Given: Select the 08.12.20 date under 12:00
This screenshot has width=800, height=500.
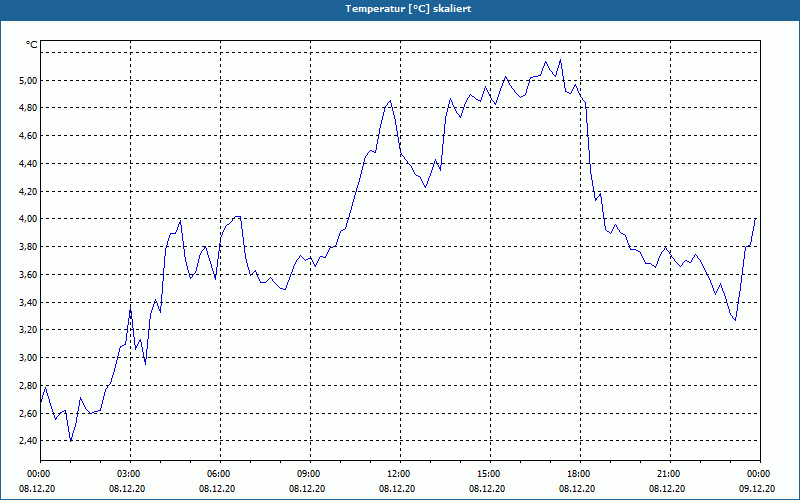Looking at the screenshot, I should (x=397, y=488).
